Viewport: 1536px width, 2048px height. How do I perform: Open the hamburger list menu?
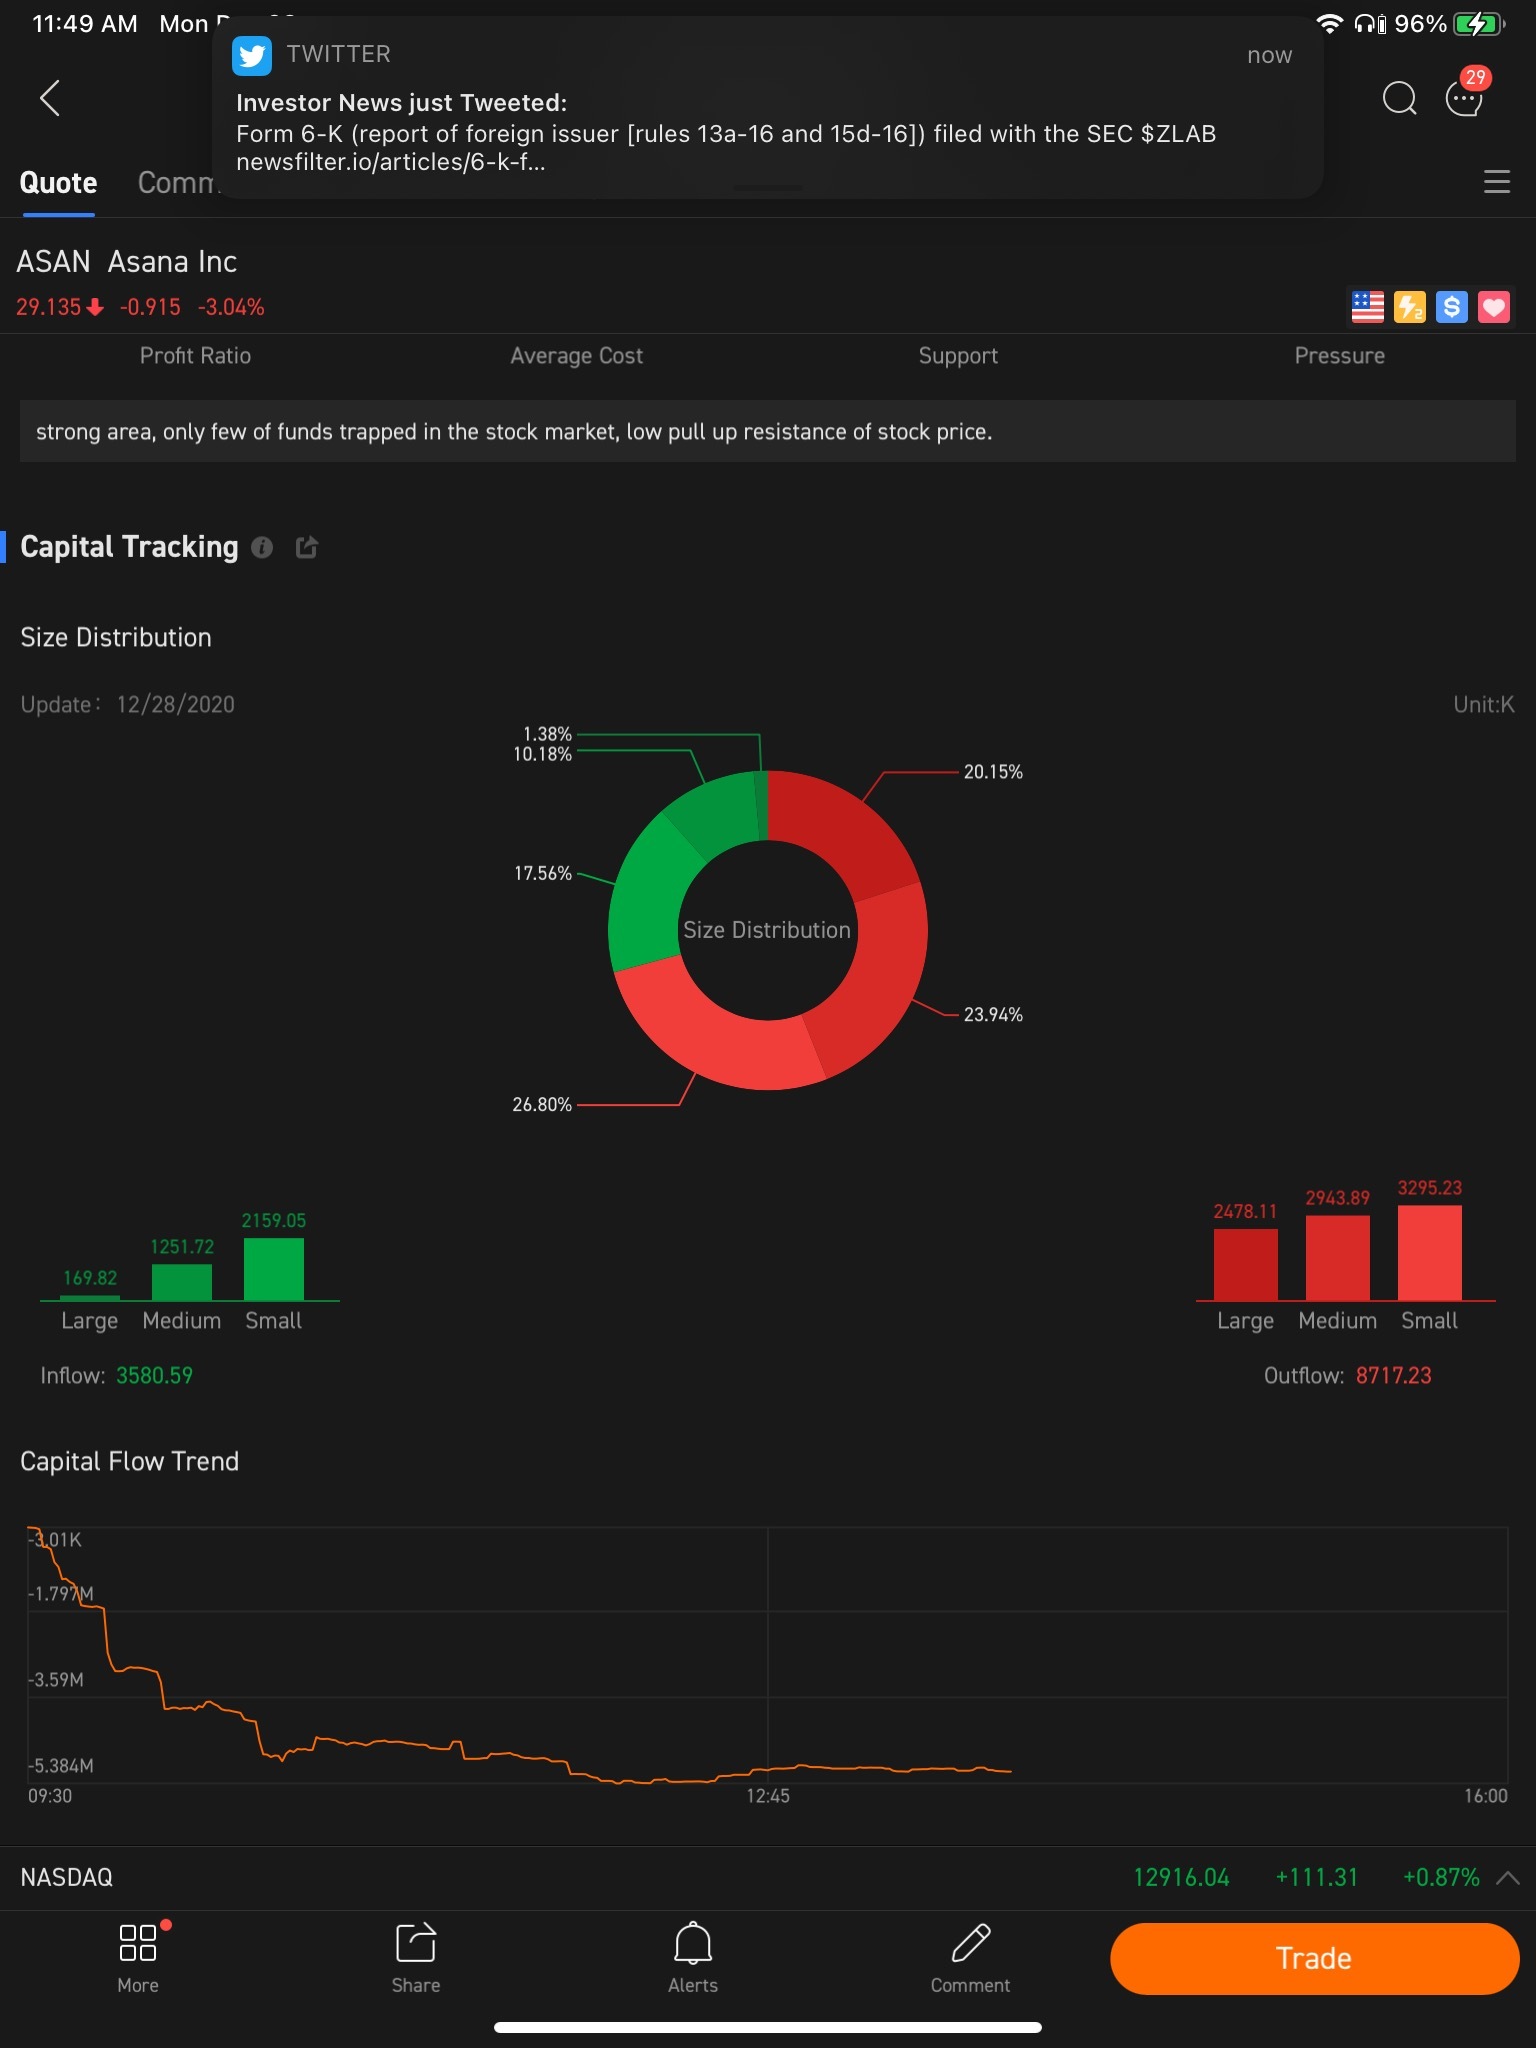coord(1496,182)
